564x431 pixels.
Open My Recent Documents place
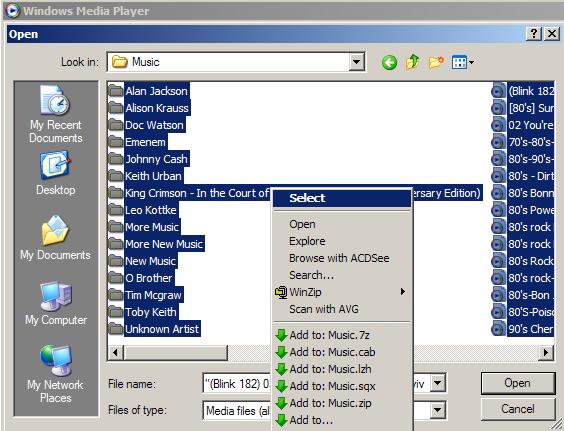[x=56, y=114]
